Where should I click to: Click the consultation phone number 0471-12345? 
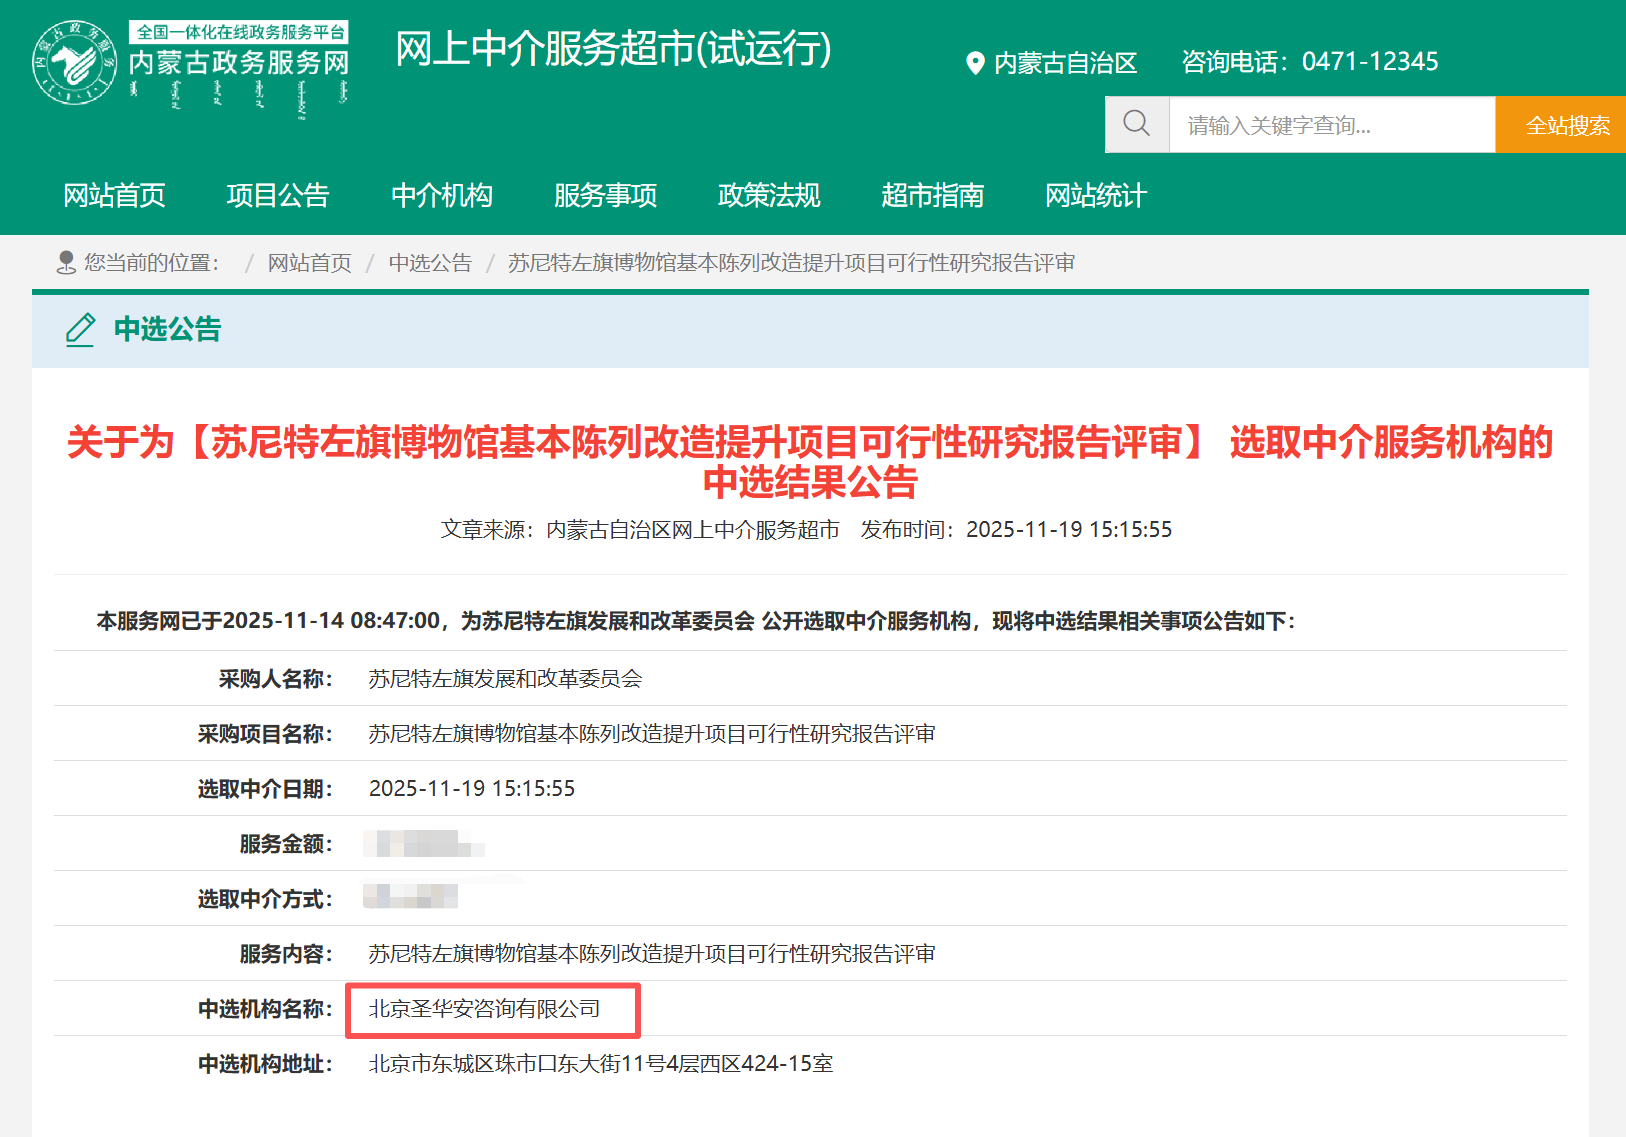pos(1370,61)
